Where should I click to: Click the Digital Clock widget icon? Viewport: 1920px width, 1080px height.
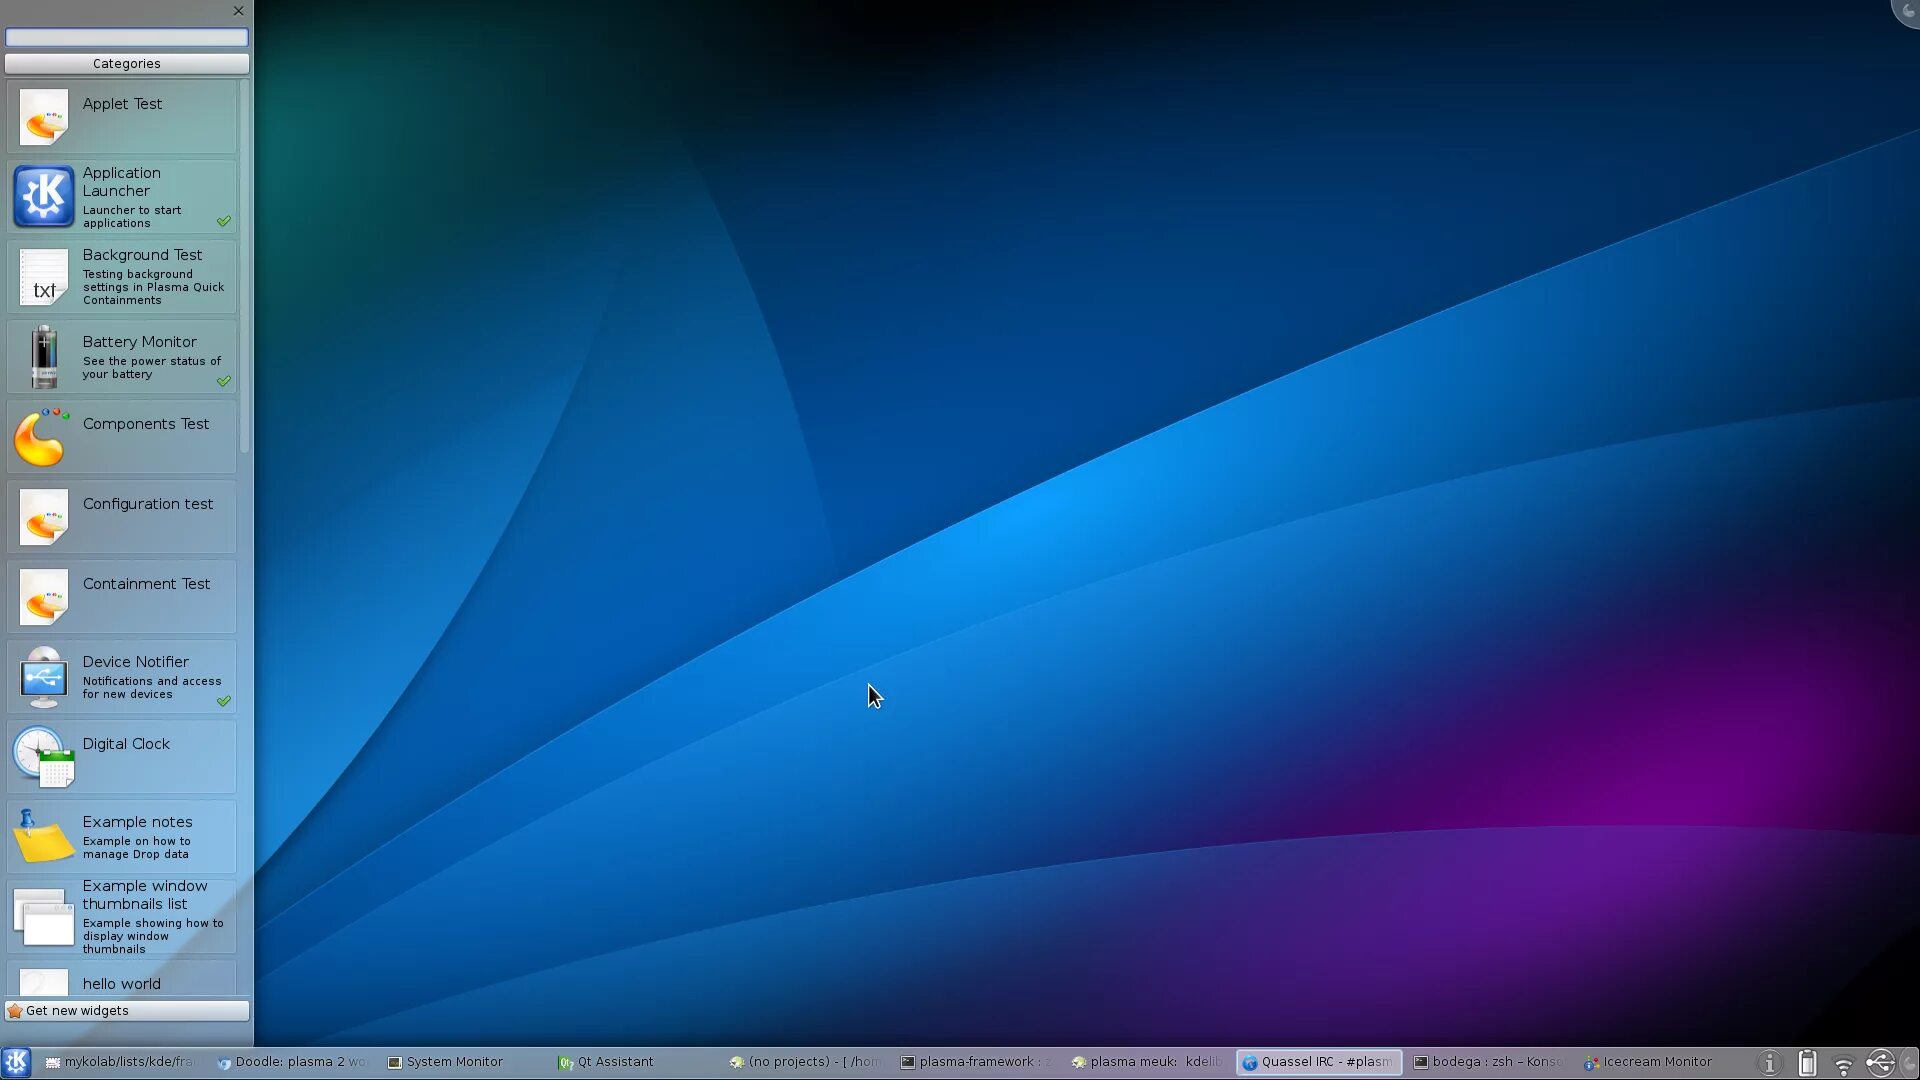click(x=43, y=757)
